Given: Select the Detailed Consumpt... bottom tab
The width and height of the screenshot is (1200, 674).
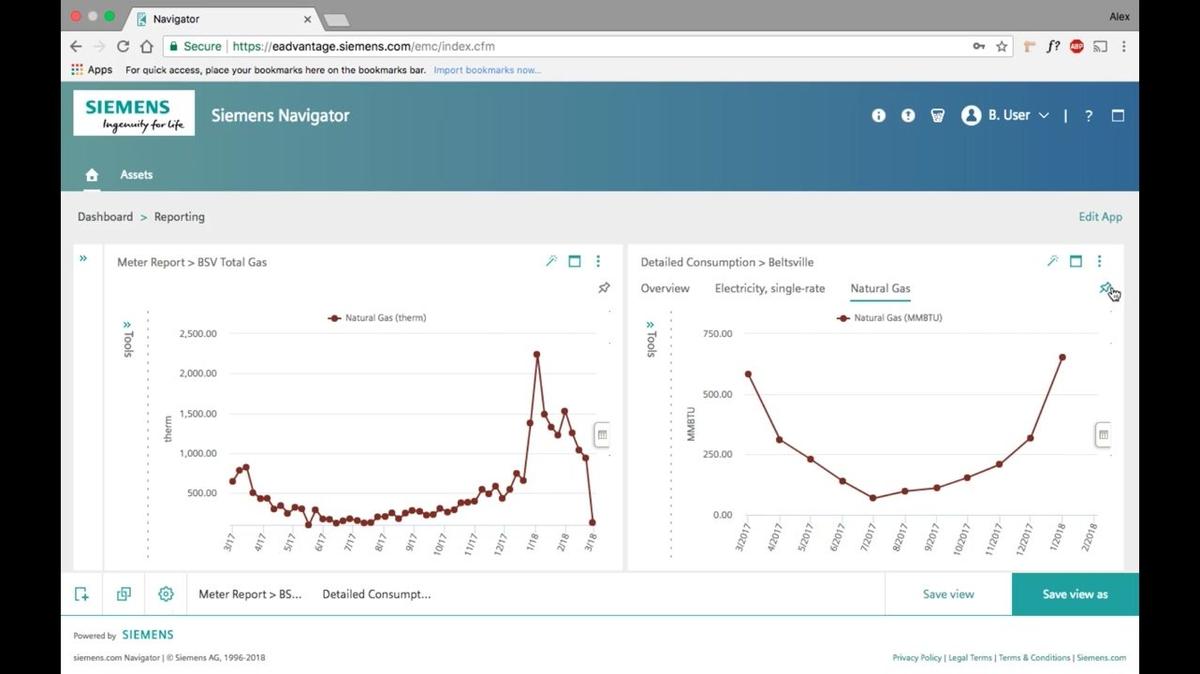Looking at the screenshot, I should 376,594.
